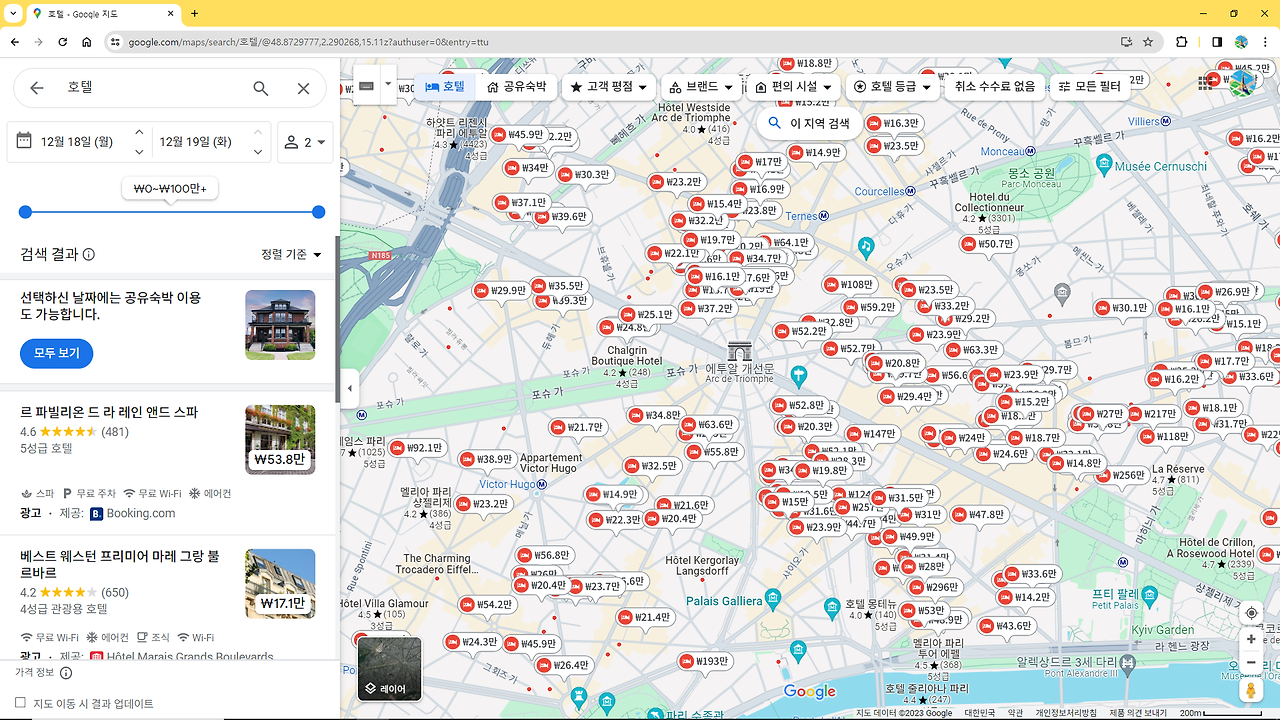
Task: Open 르 파빌리온 드 라 레인 앤드 스파 listing
Action: point(109,412)
